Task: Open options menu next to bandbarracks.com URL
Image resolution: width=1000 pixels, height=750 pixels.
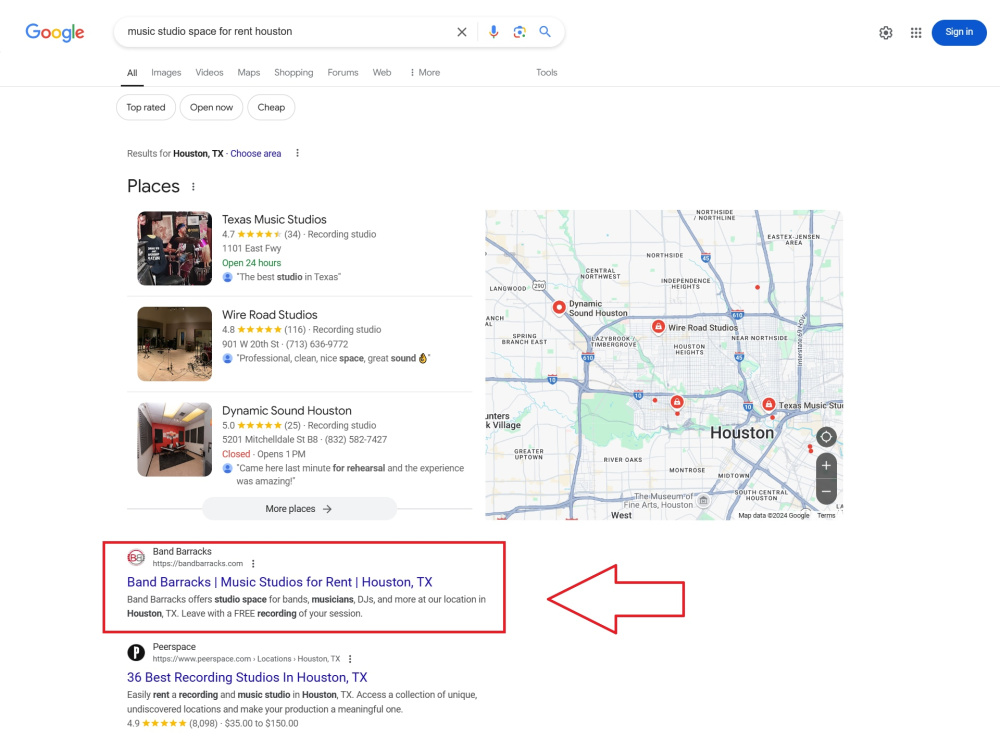Action: pos(253,564)
